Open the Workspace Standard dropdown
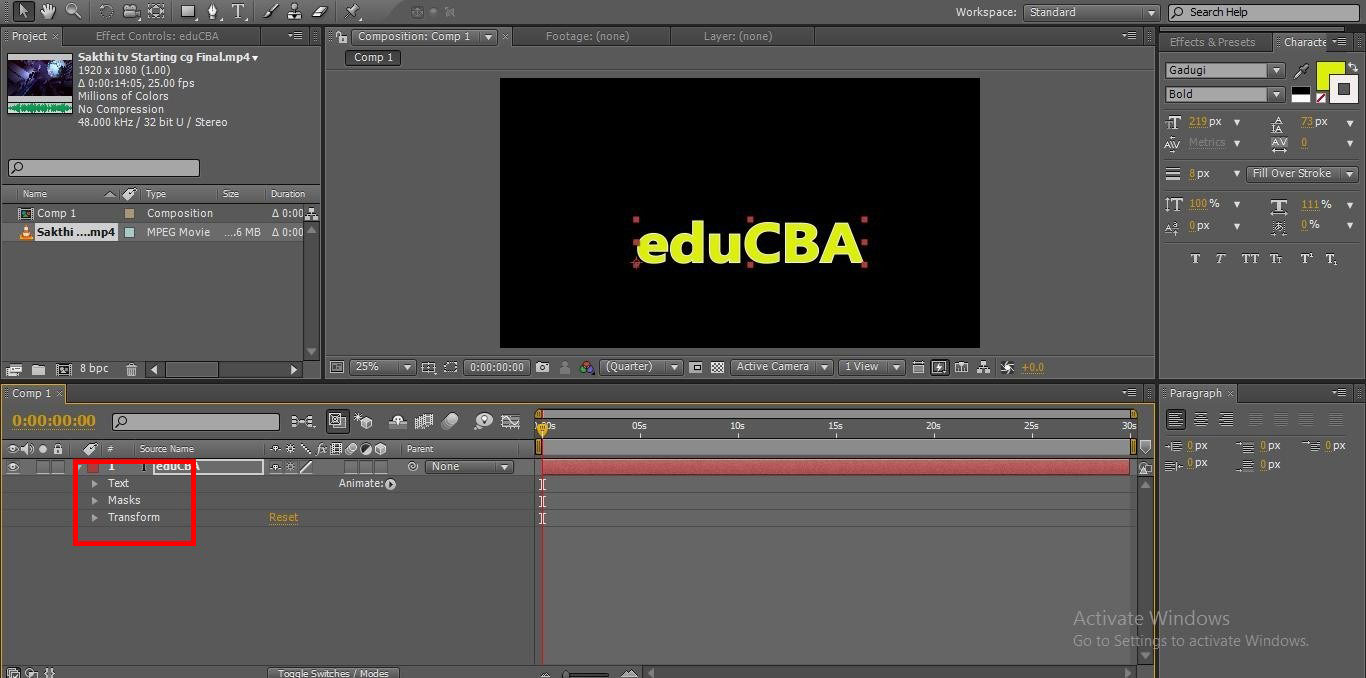The width and height of the screenshot is (1366, 678). click(x=1090, y=12)
